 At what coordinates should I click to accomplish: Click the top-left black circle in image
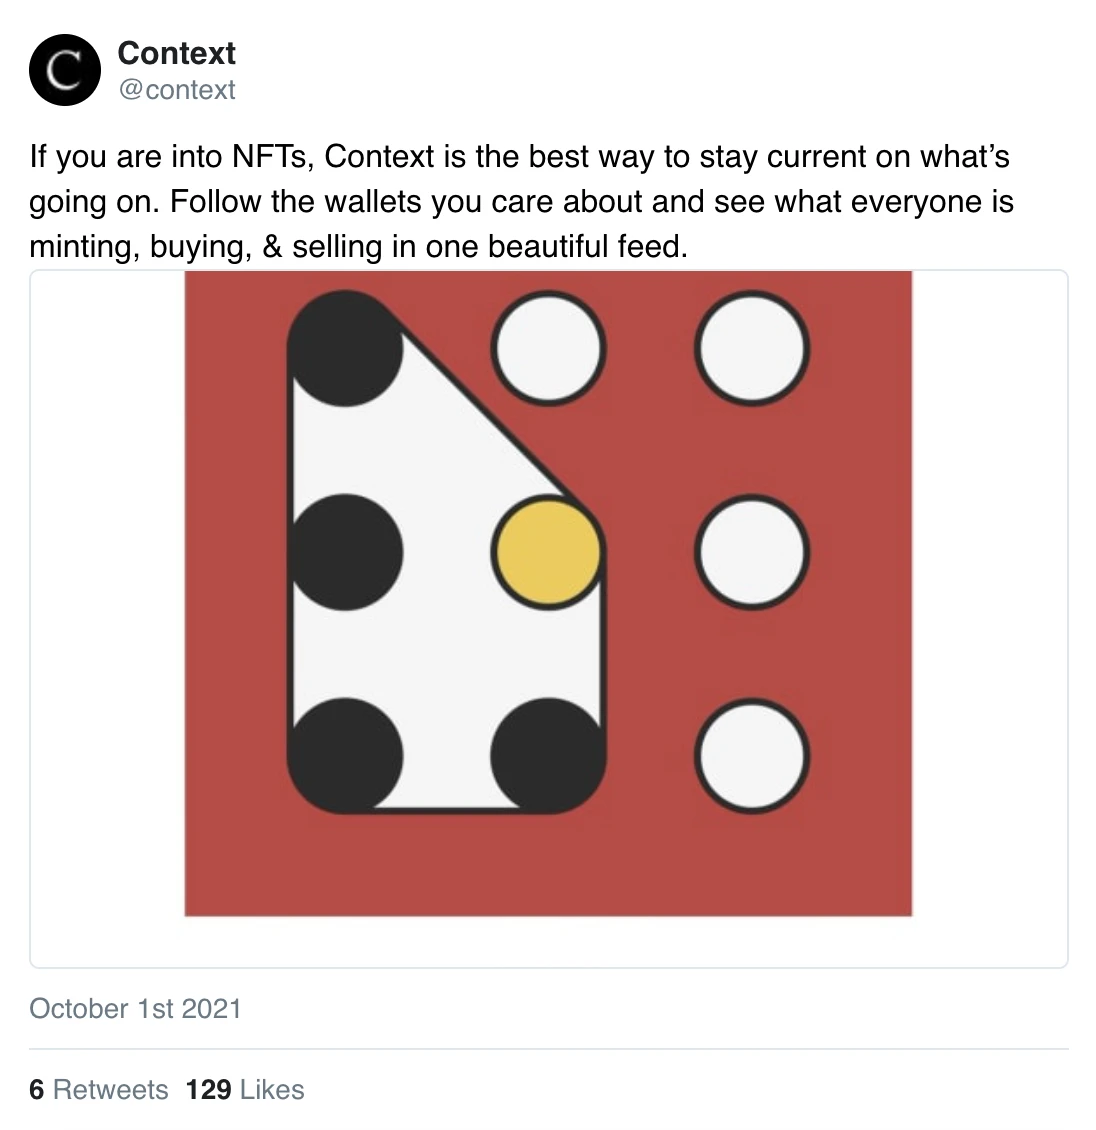tap(344, 348)
